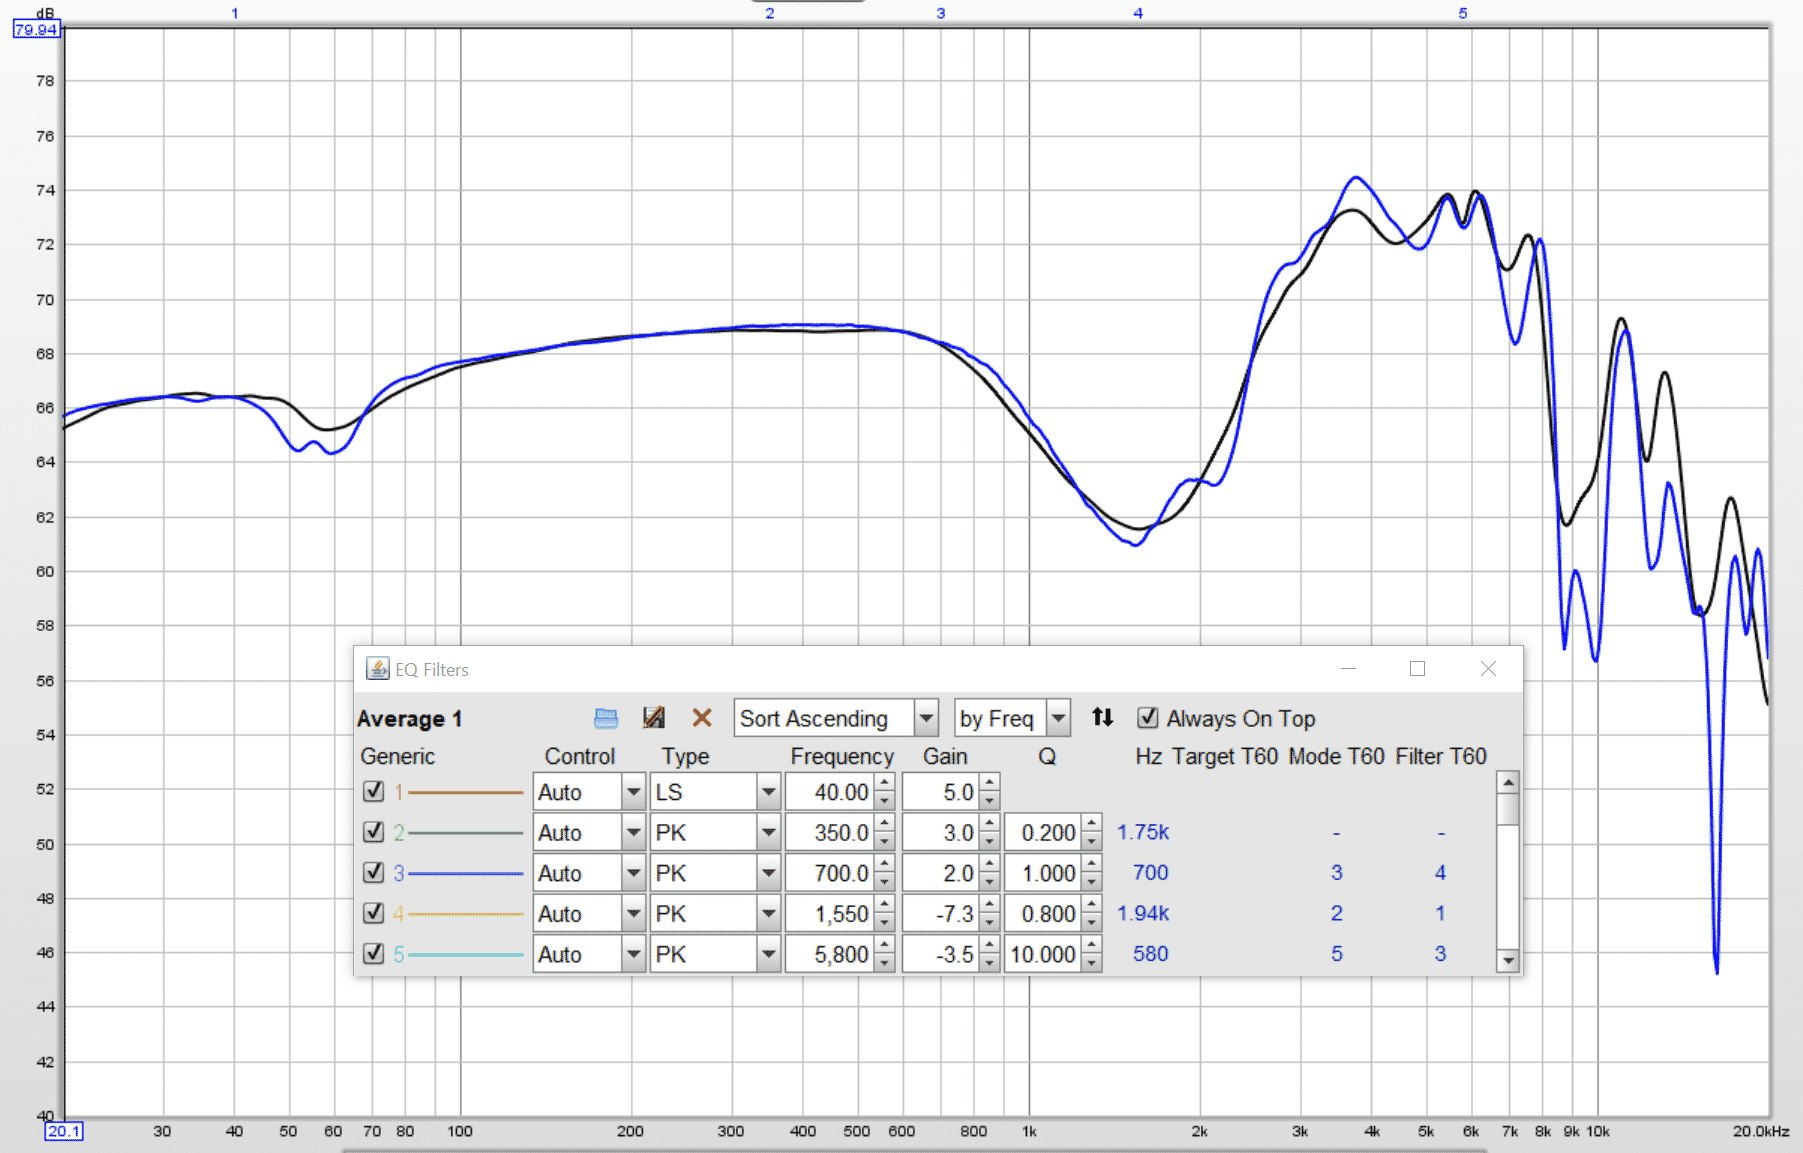Maximize the EQ Filters window
Viewport: 1803px width, 1153px height.
point(1417,669)
